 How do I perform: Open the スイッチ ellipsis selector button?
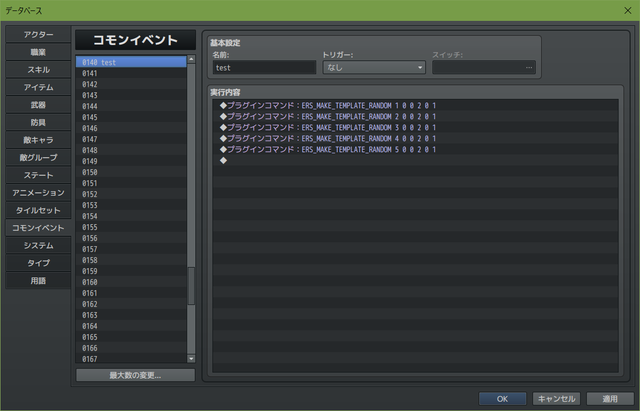(529, 68)
